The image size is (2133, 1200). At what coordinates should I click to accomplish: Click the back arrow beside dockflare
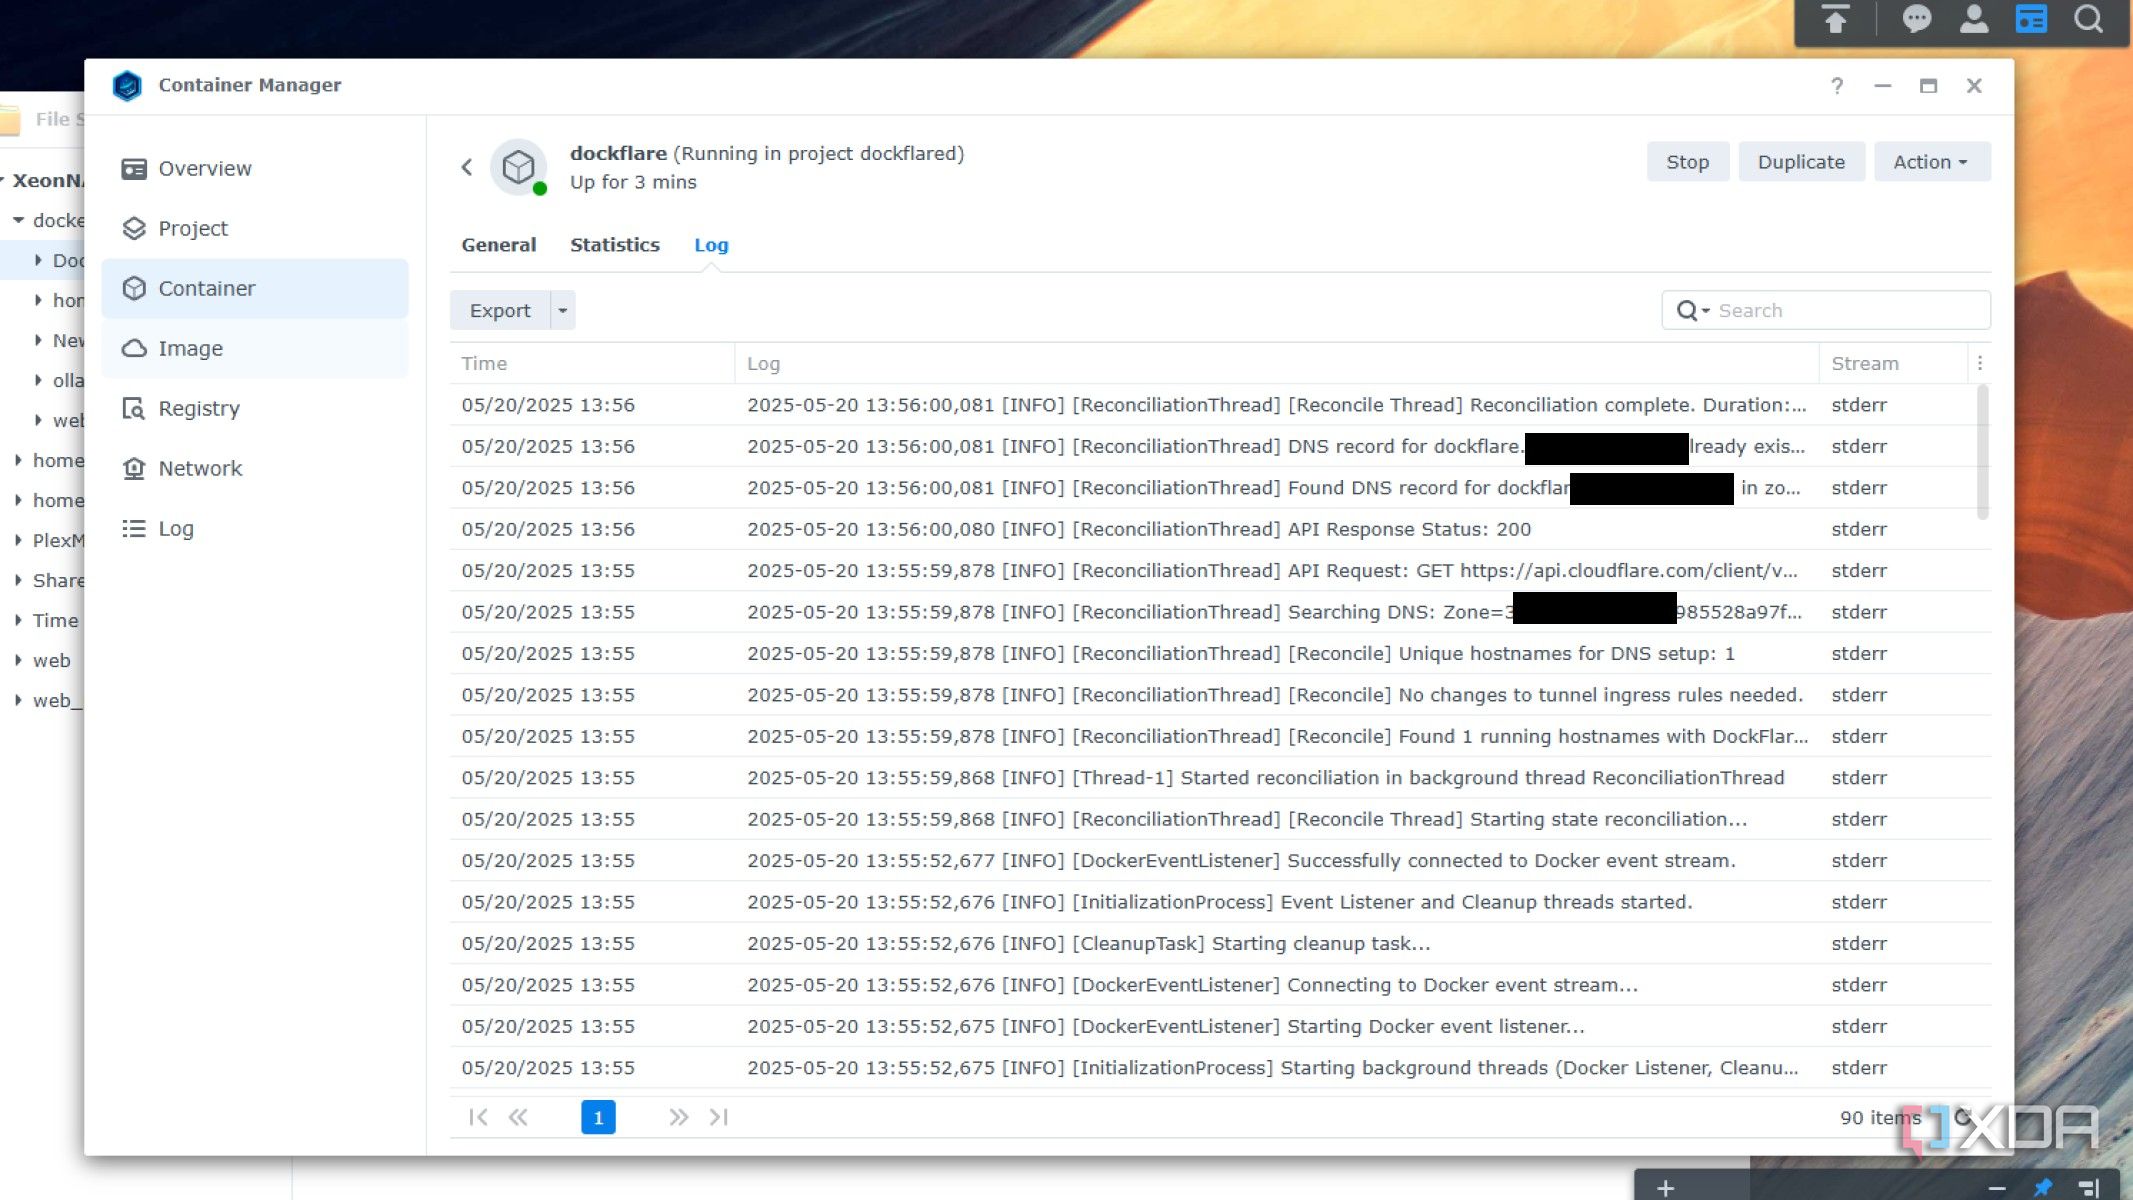point(466,167)
